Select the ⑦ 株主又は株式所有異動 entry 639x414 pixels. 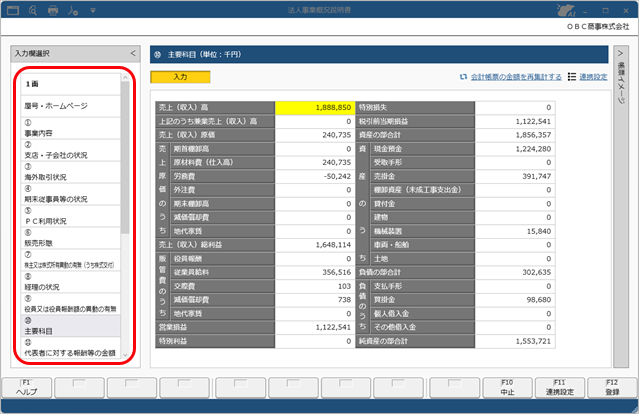[71, 260]
